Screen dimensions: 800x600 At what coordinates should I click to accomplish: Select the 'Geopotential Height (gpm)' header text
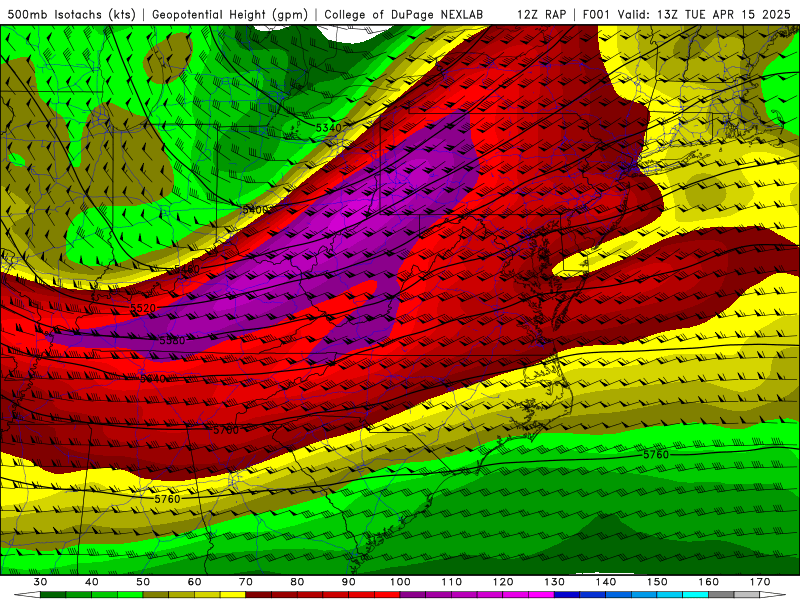(230, 15)
